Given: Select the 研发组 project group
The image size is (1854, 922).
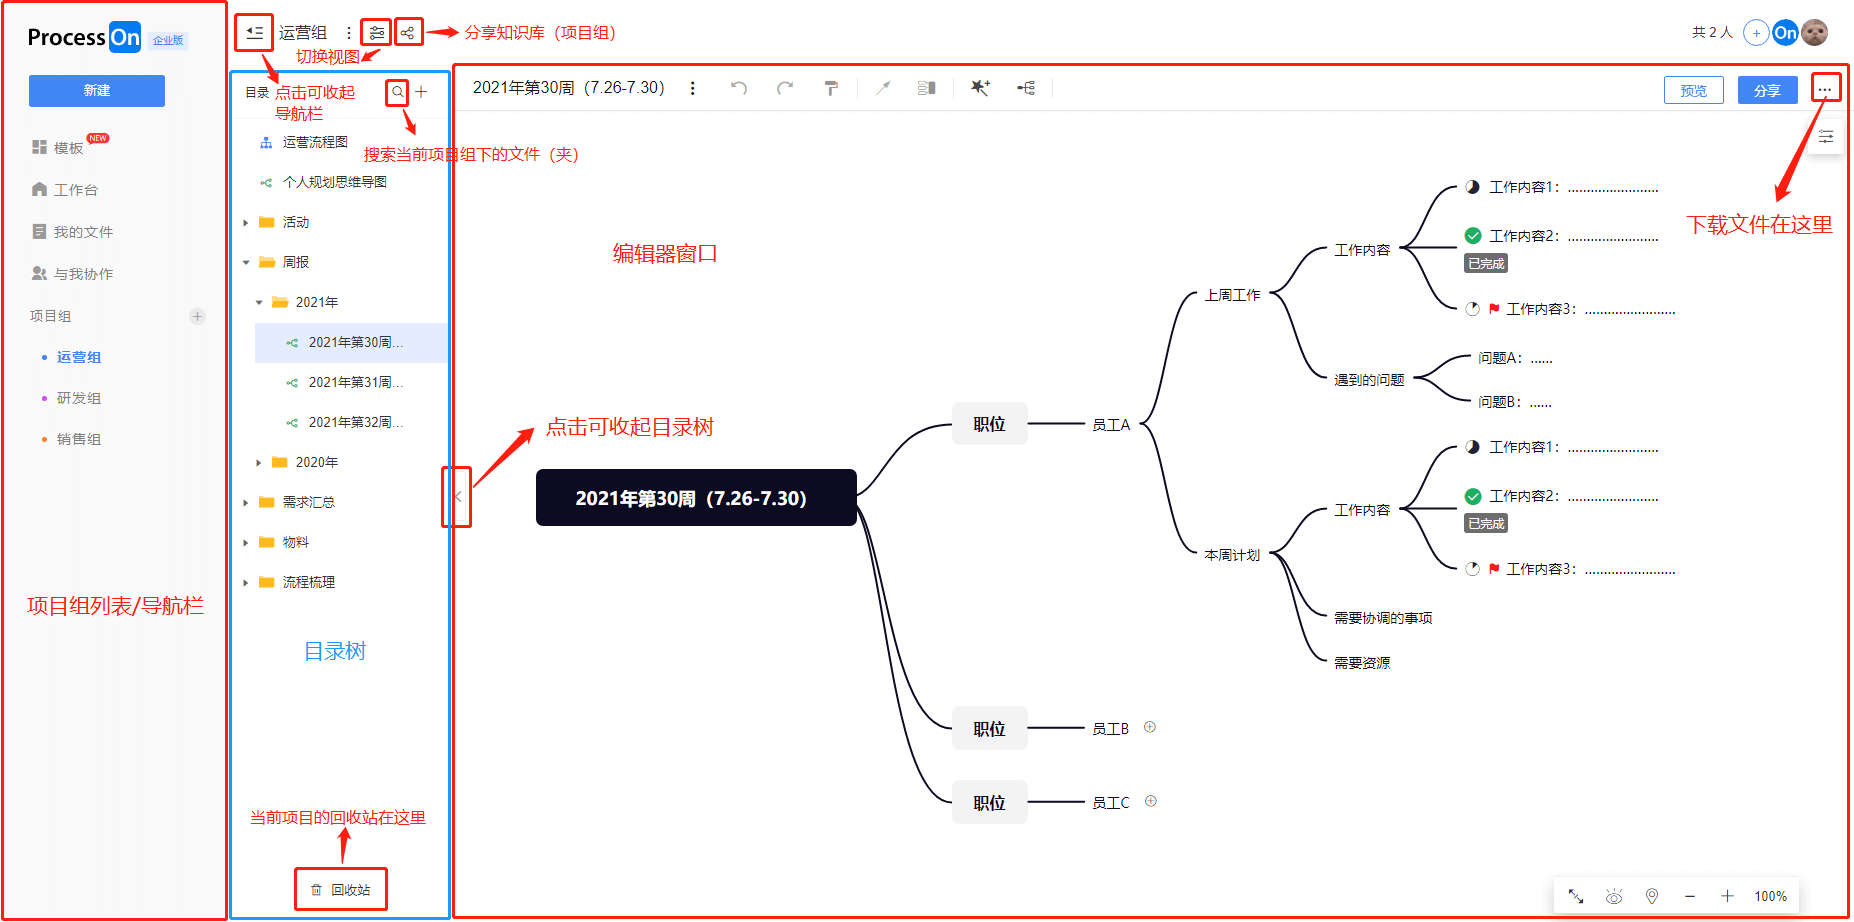Looking at the screenshot, I should pos(79,398).
